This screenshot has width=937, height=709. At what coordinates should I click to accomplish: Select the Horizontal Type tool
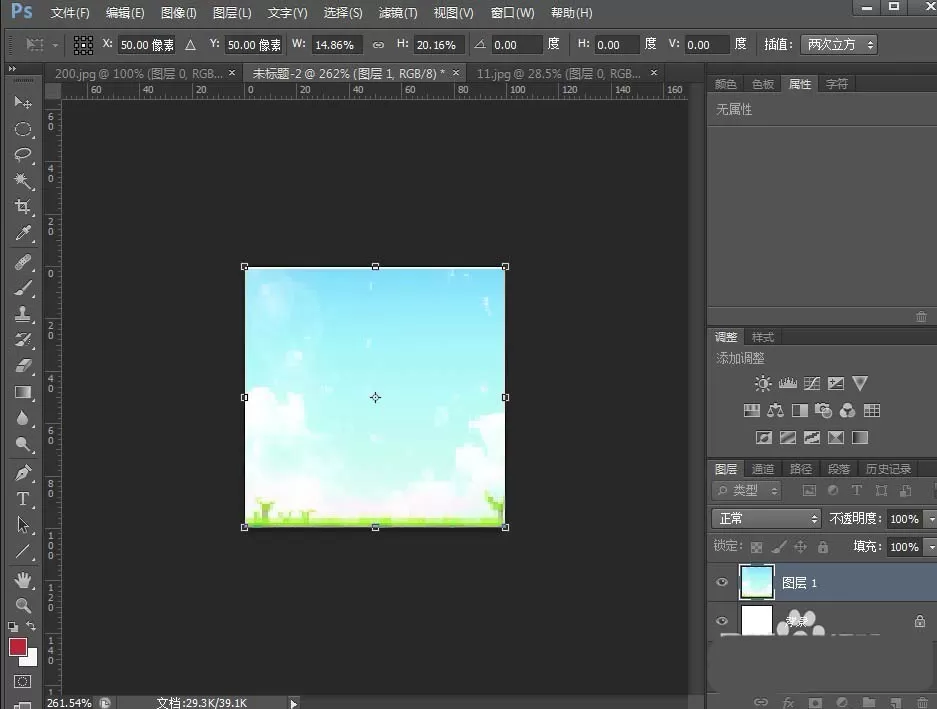pos(23,499)
